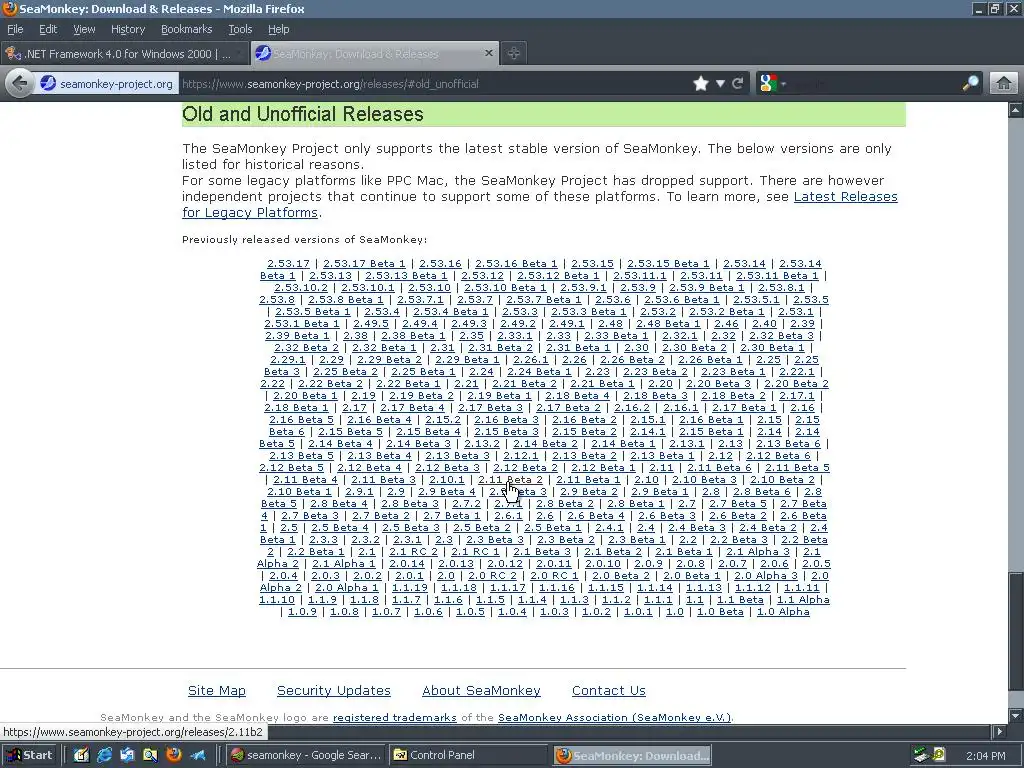Launch Firefox from the quick launch bar
This screenshot has width=1024, height=768.
click(174, 755)
